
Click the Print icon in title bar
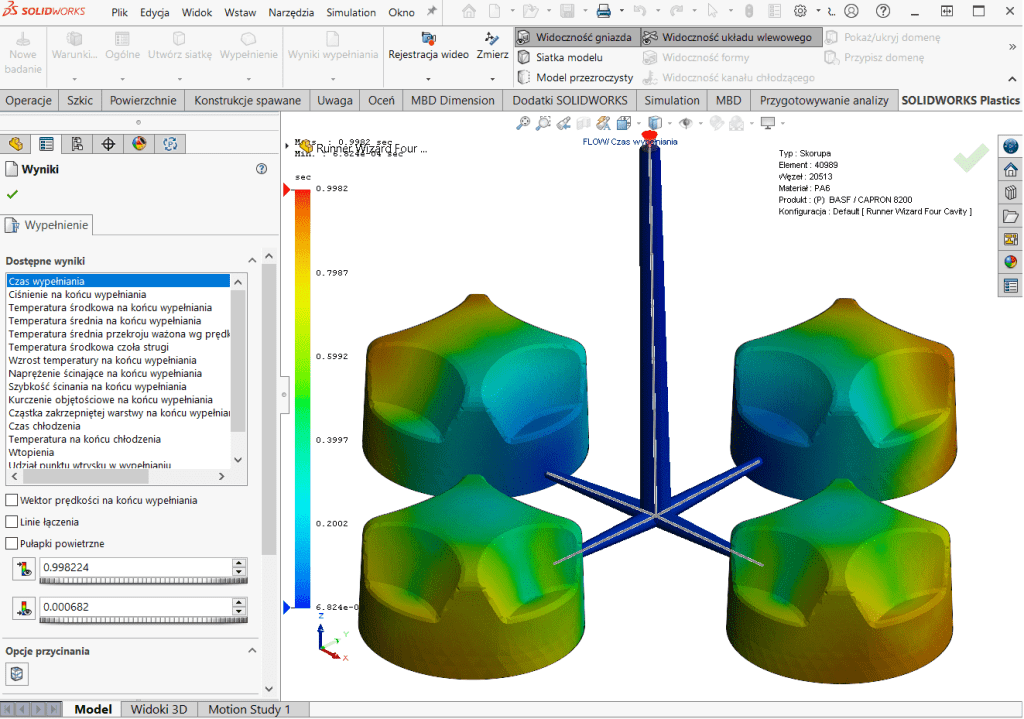pyautogui.click(x=604, y=11)
